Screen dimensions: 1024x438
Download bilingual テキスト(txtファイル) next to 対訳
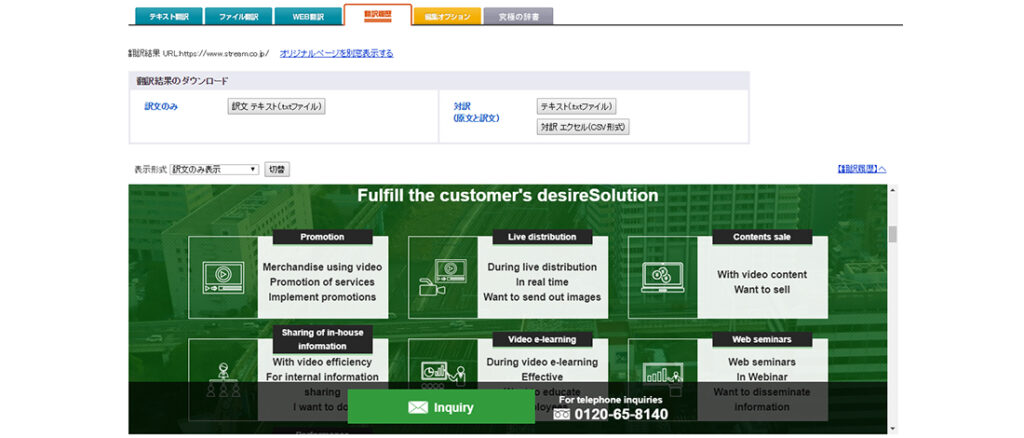point(576,106)
